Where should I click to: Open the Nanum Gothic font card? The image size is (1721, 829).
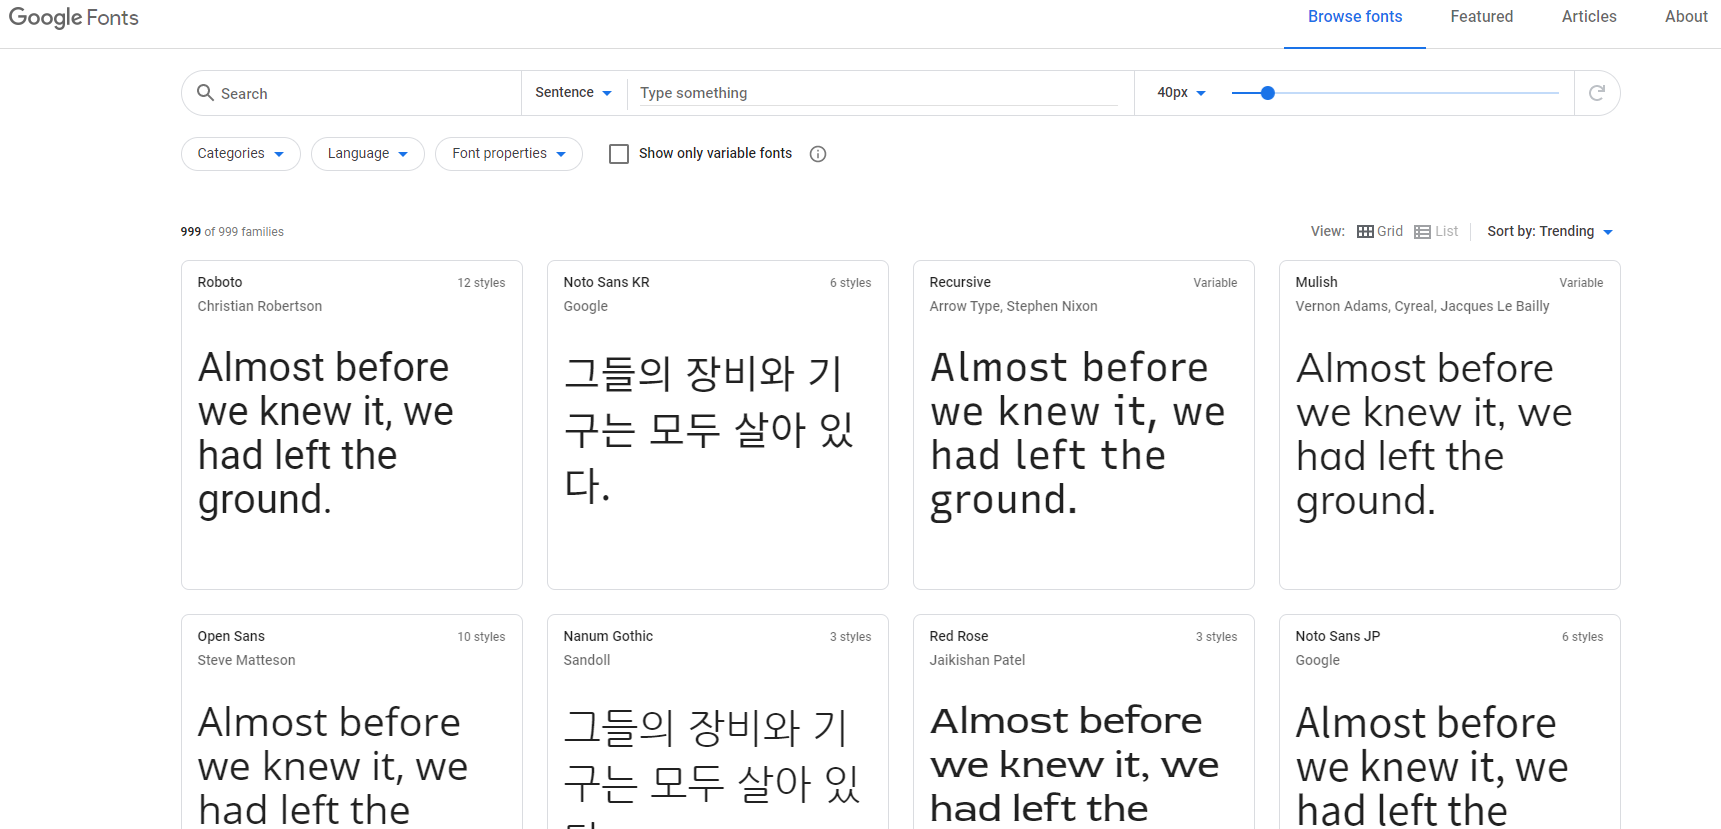(x=718, y=722)
